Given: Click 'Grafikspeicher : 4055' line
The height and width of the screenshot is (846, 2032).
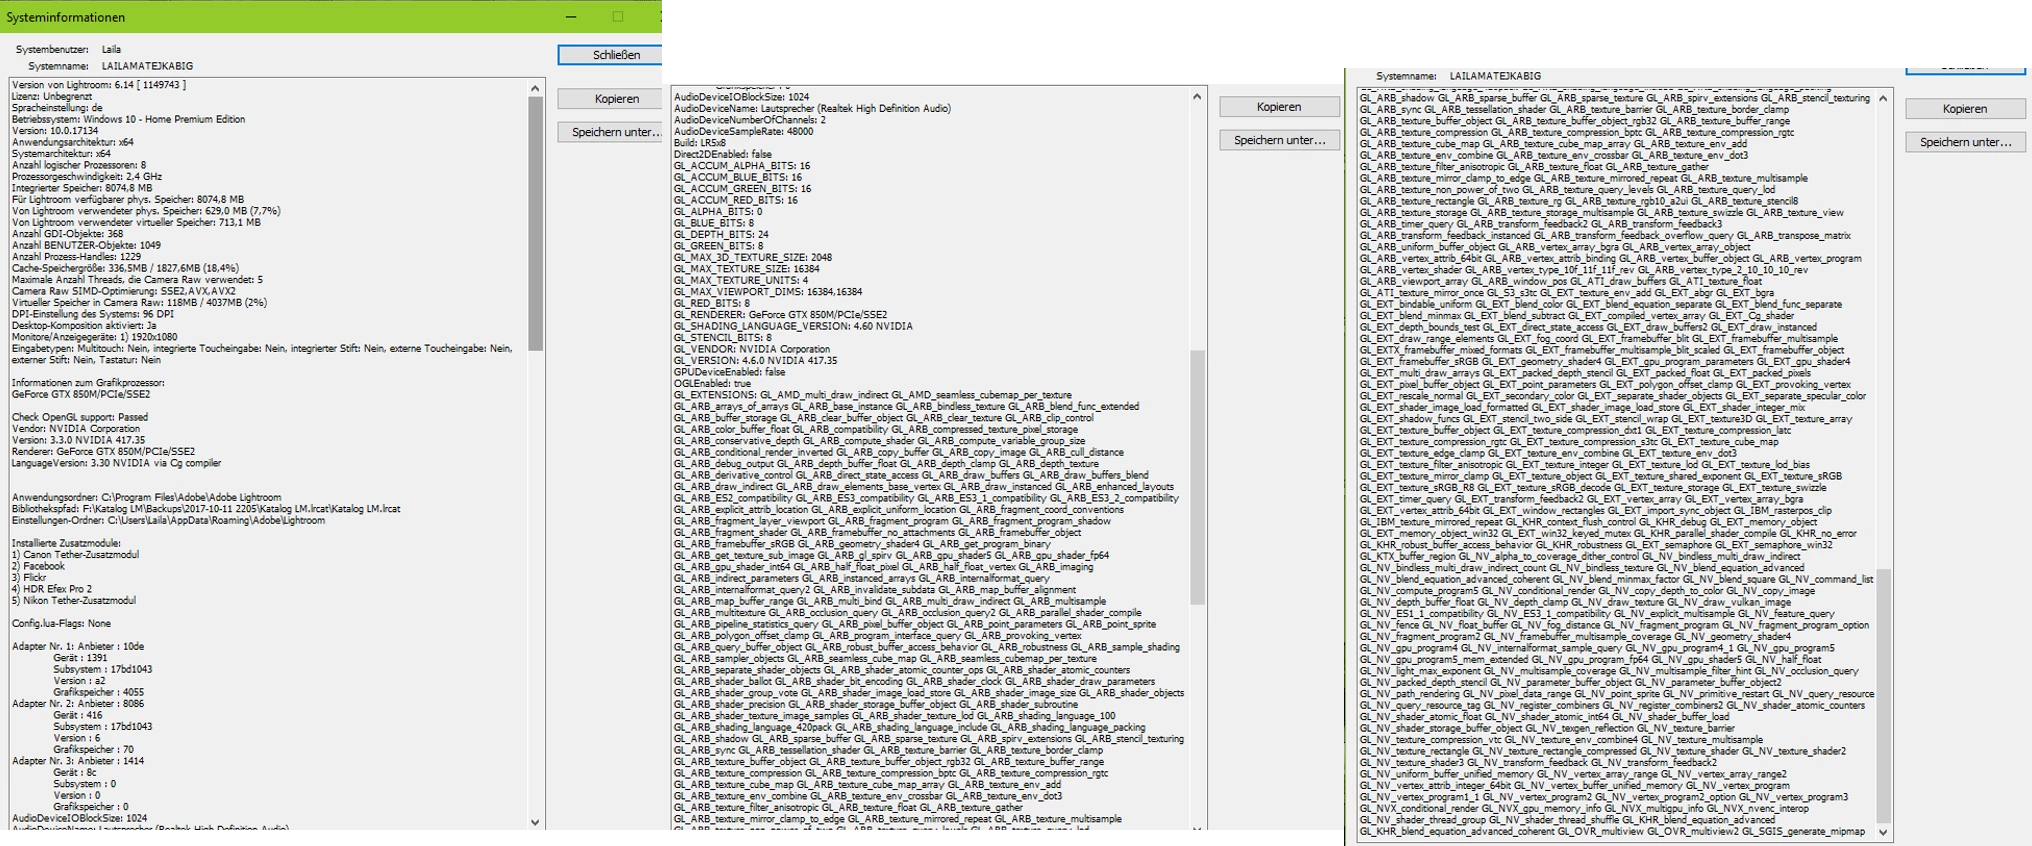Looking at the screenshot, I should click(99, 692).
